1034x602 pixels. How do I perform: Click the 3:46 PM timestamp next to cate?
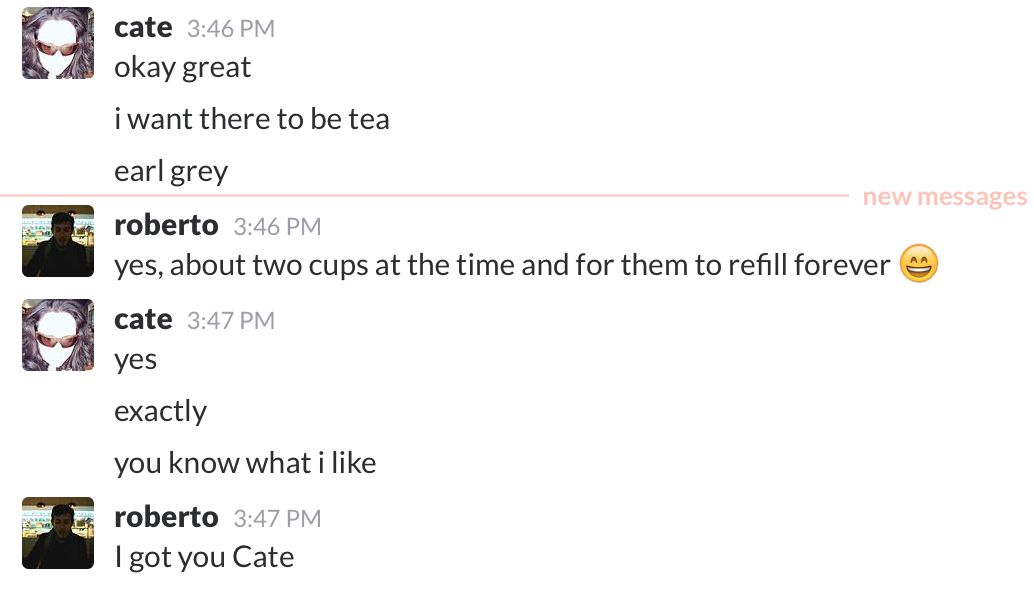click(231, 29)
